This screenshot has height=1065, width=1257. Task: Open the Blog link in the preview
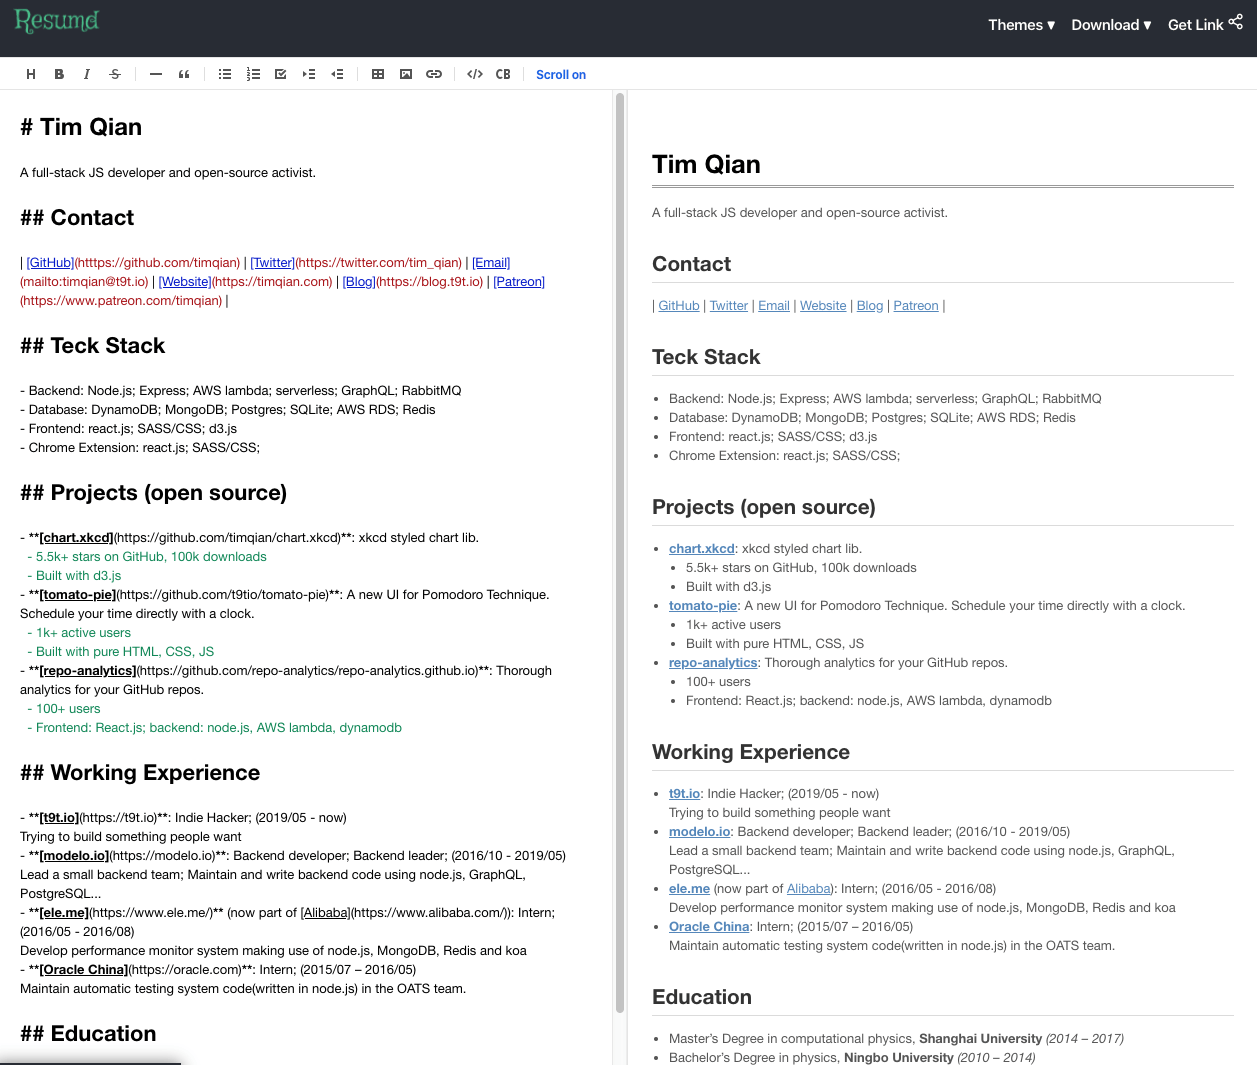pos(870,306)
